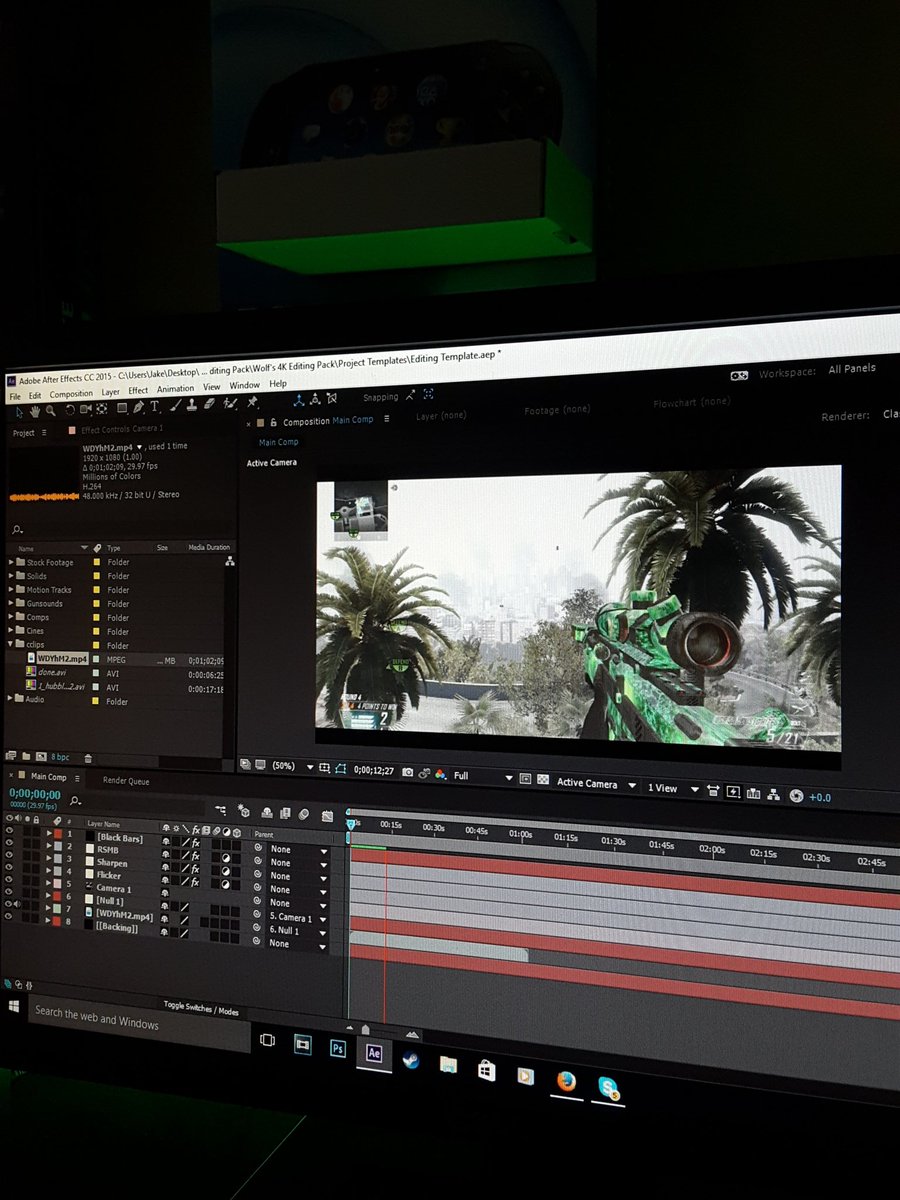Select the Eraser tool
The width and height of the screenshot is (900, 1200).
(x=210, y=404)
